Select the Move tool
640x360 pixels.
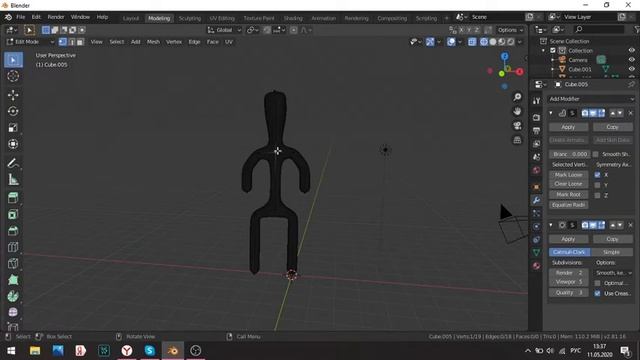tap(13, 95)
